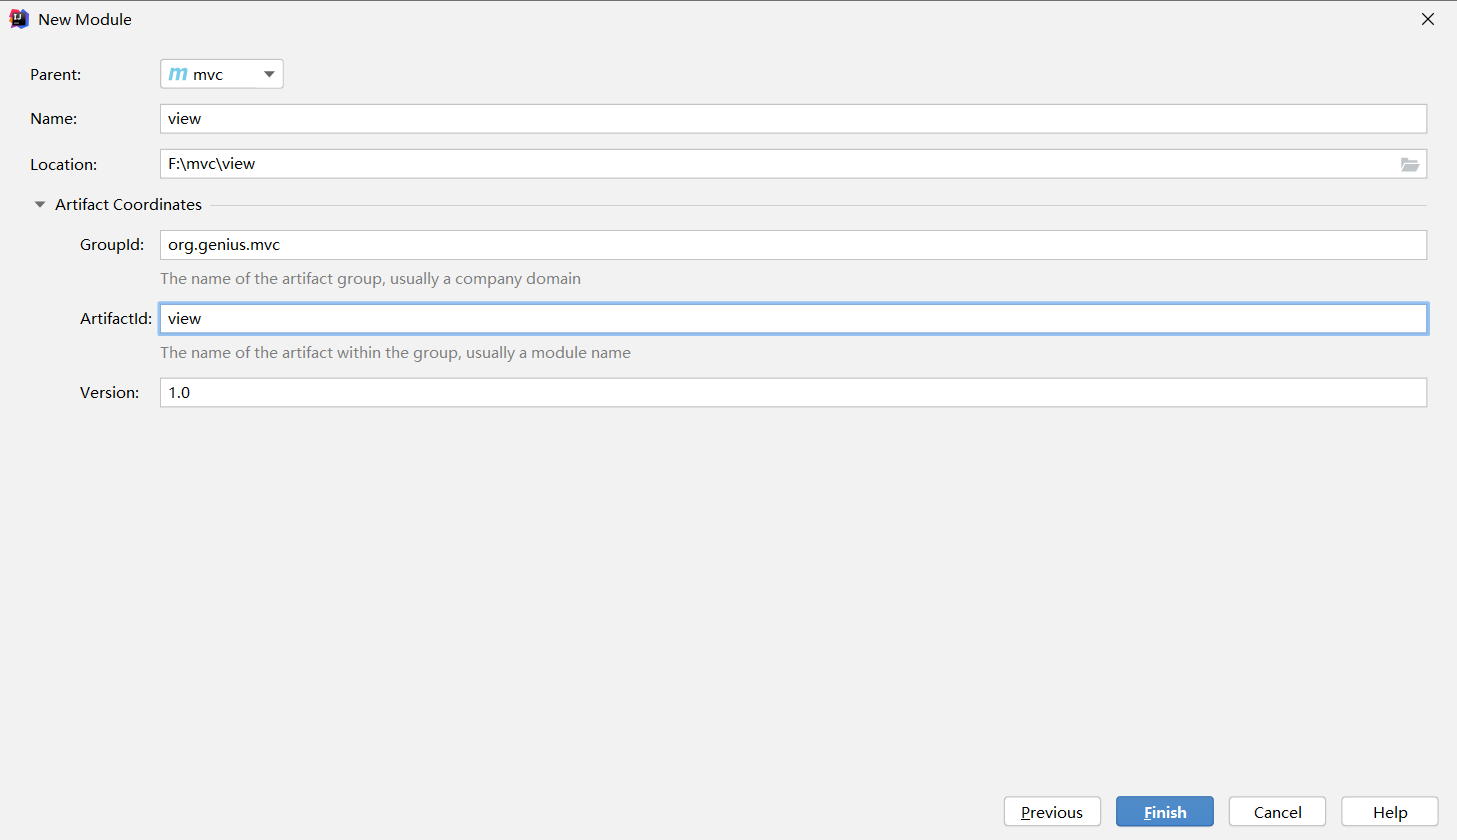
Task: Click the Finish button
Action: (1165, 812)
